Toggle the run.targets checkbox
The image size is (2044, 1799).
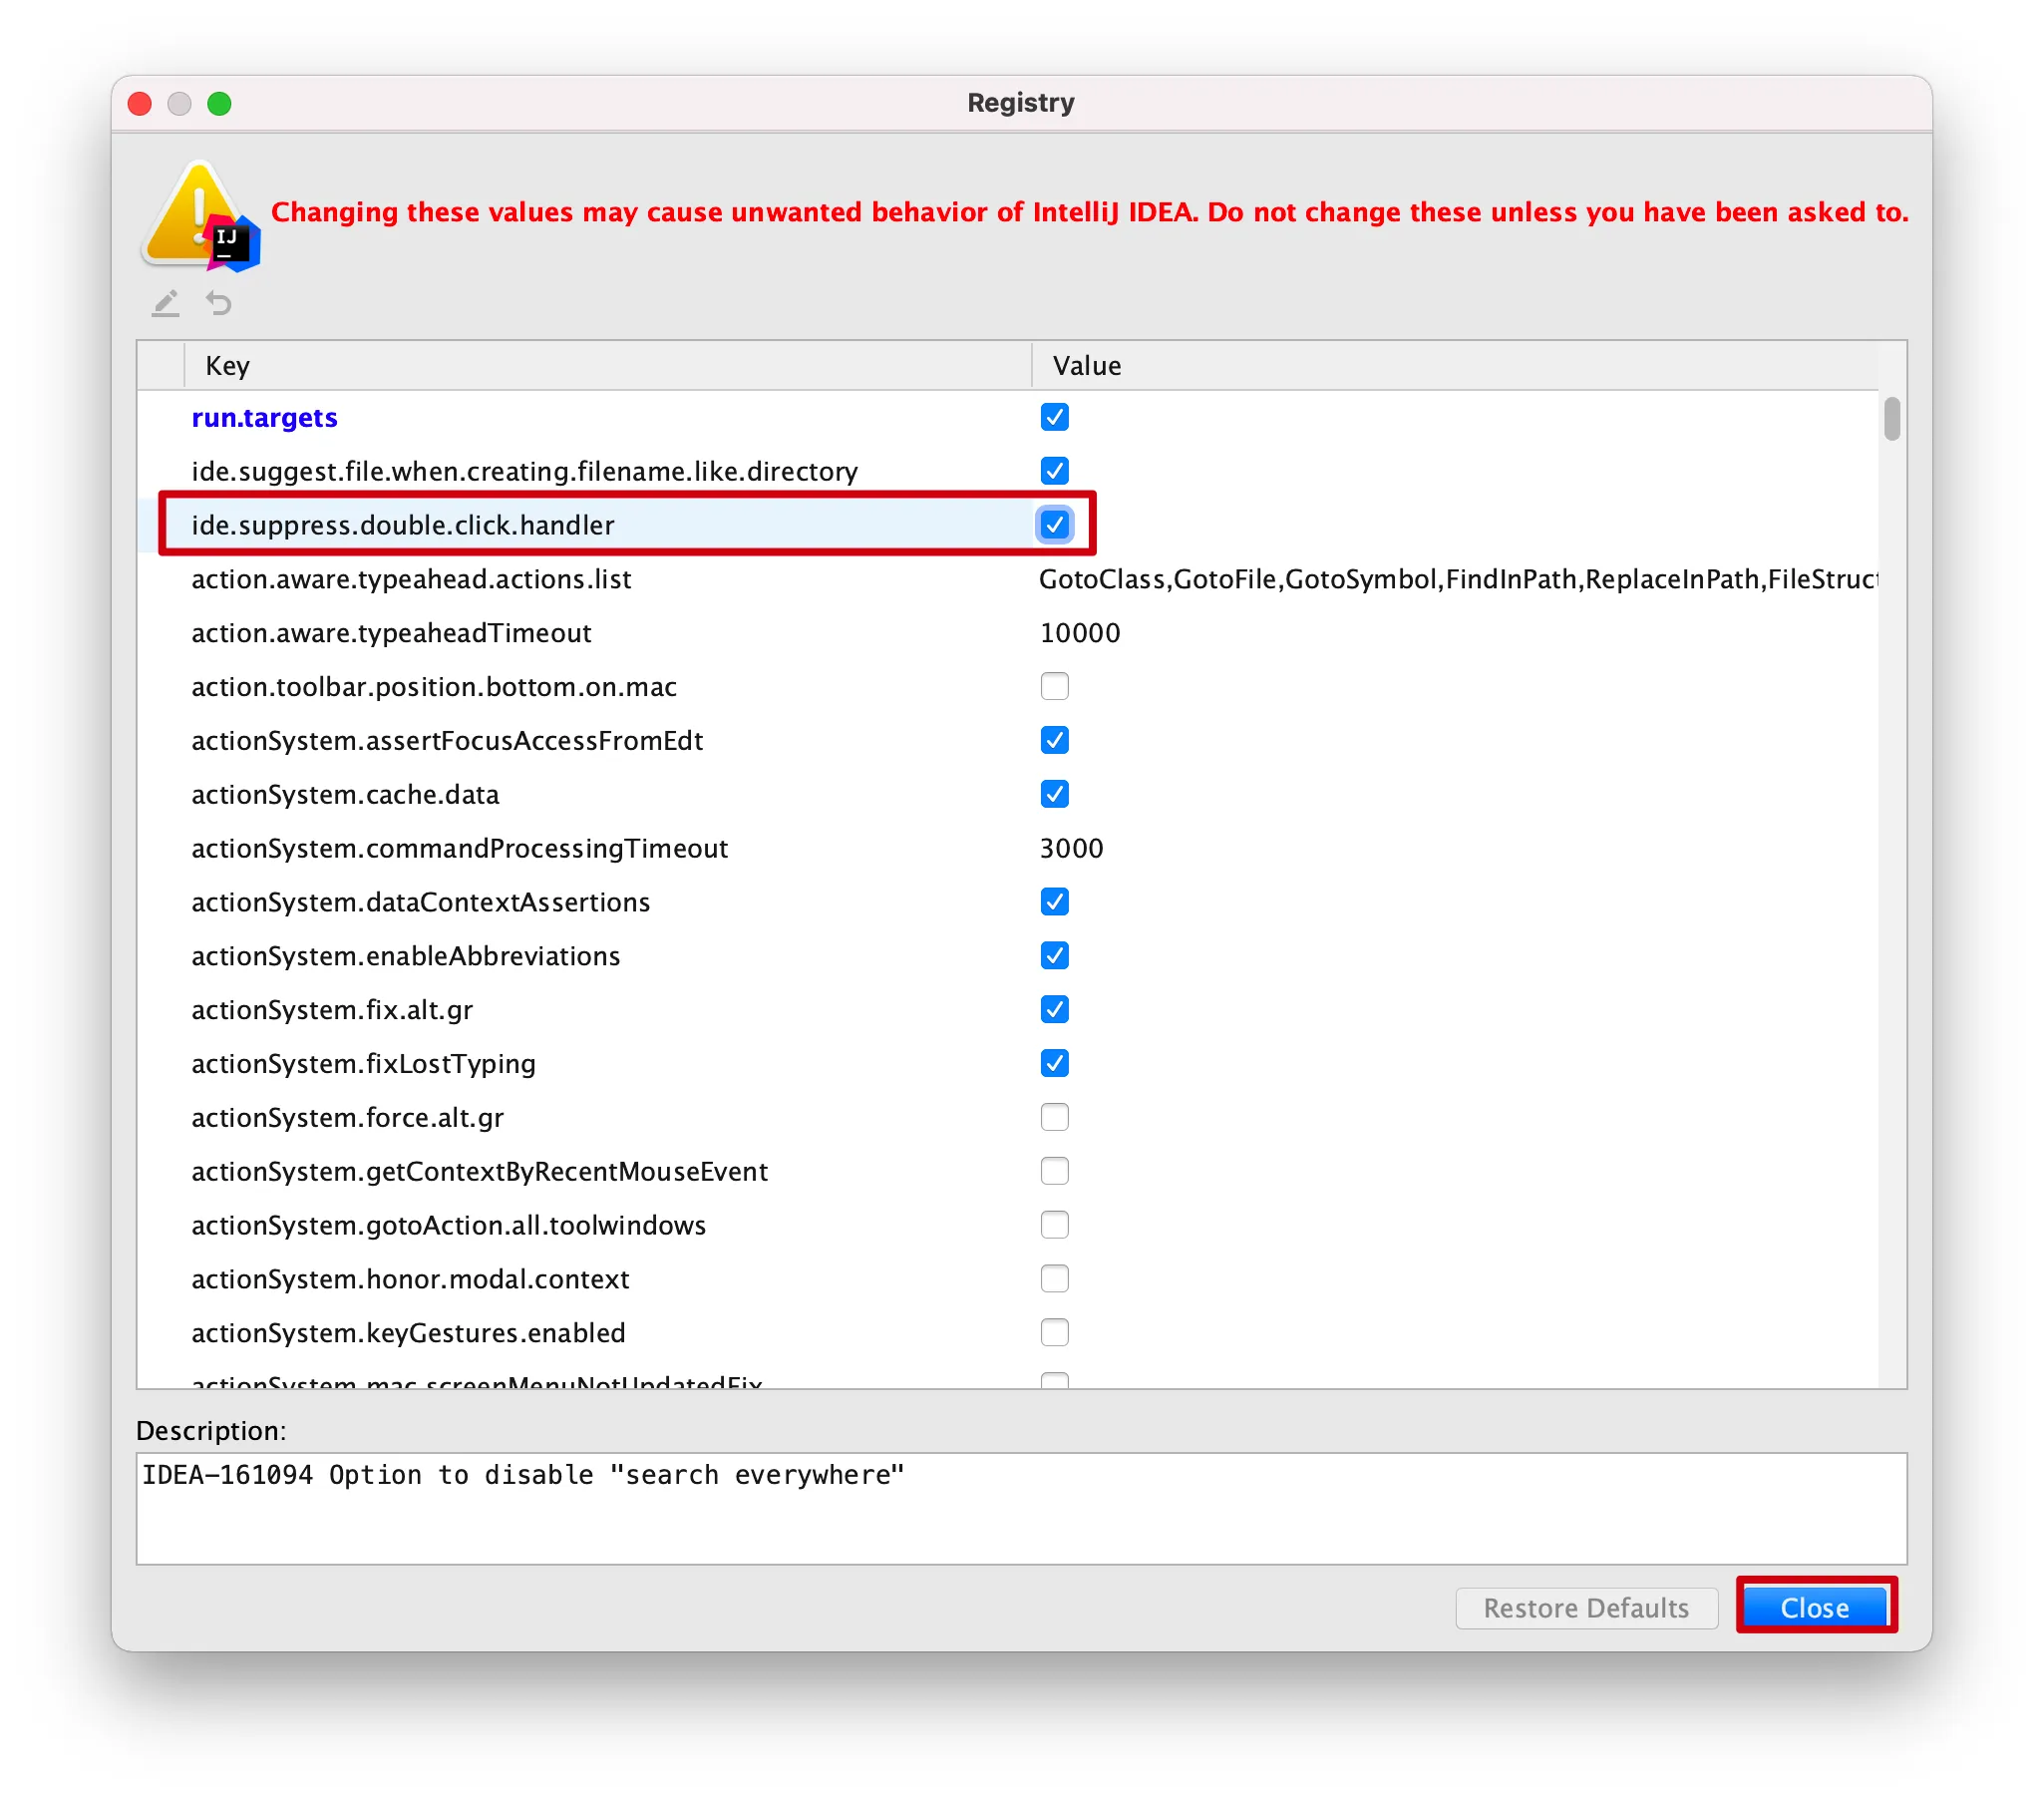1054,417
